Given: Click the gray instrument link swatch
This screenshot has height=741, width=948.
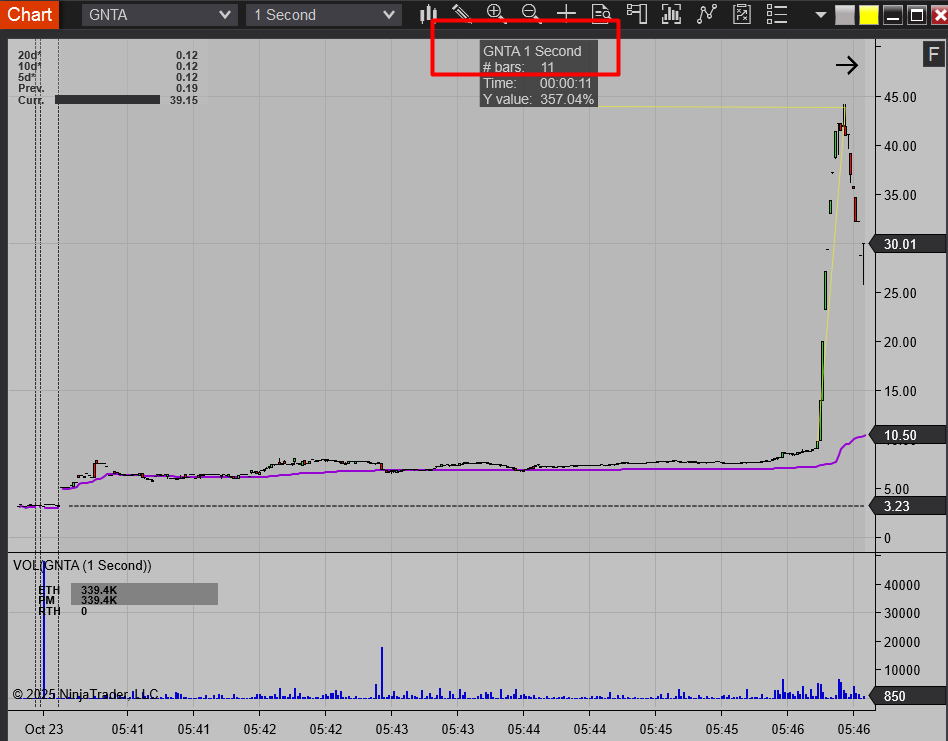Looking at the screenshot, I should 845,15.
